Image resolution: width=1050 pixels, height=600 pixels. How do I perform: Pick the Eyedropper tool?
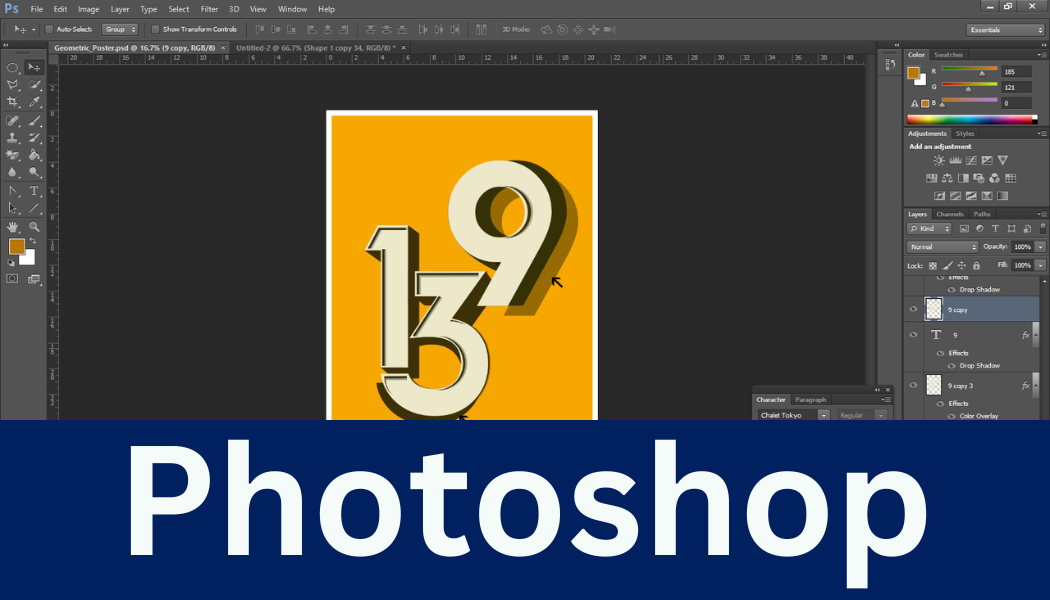tap(34, 102)
